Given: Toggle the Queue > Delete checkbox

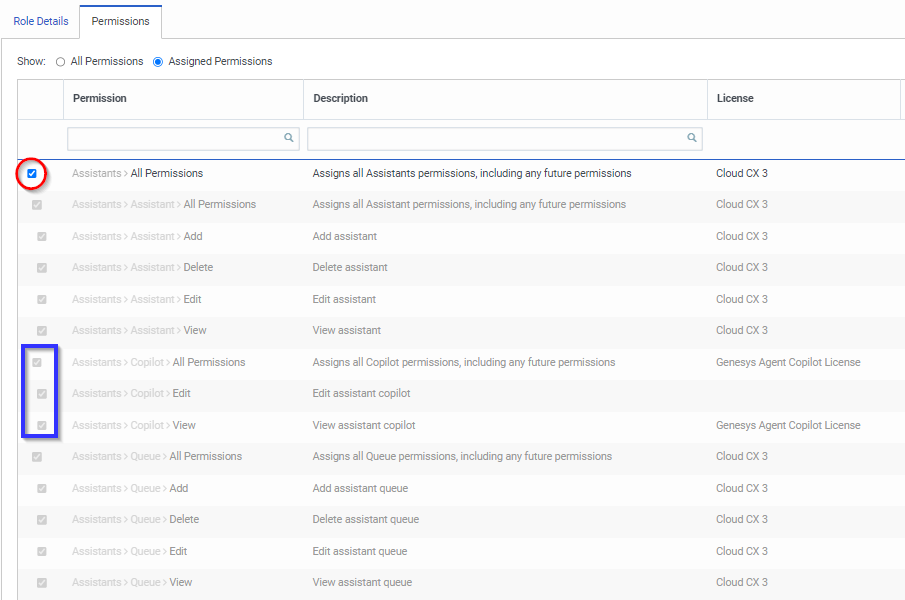Looking at the screenshot, I should coord(42,520).
